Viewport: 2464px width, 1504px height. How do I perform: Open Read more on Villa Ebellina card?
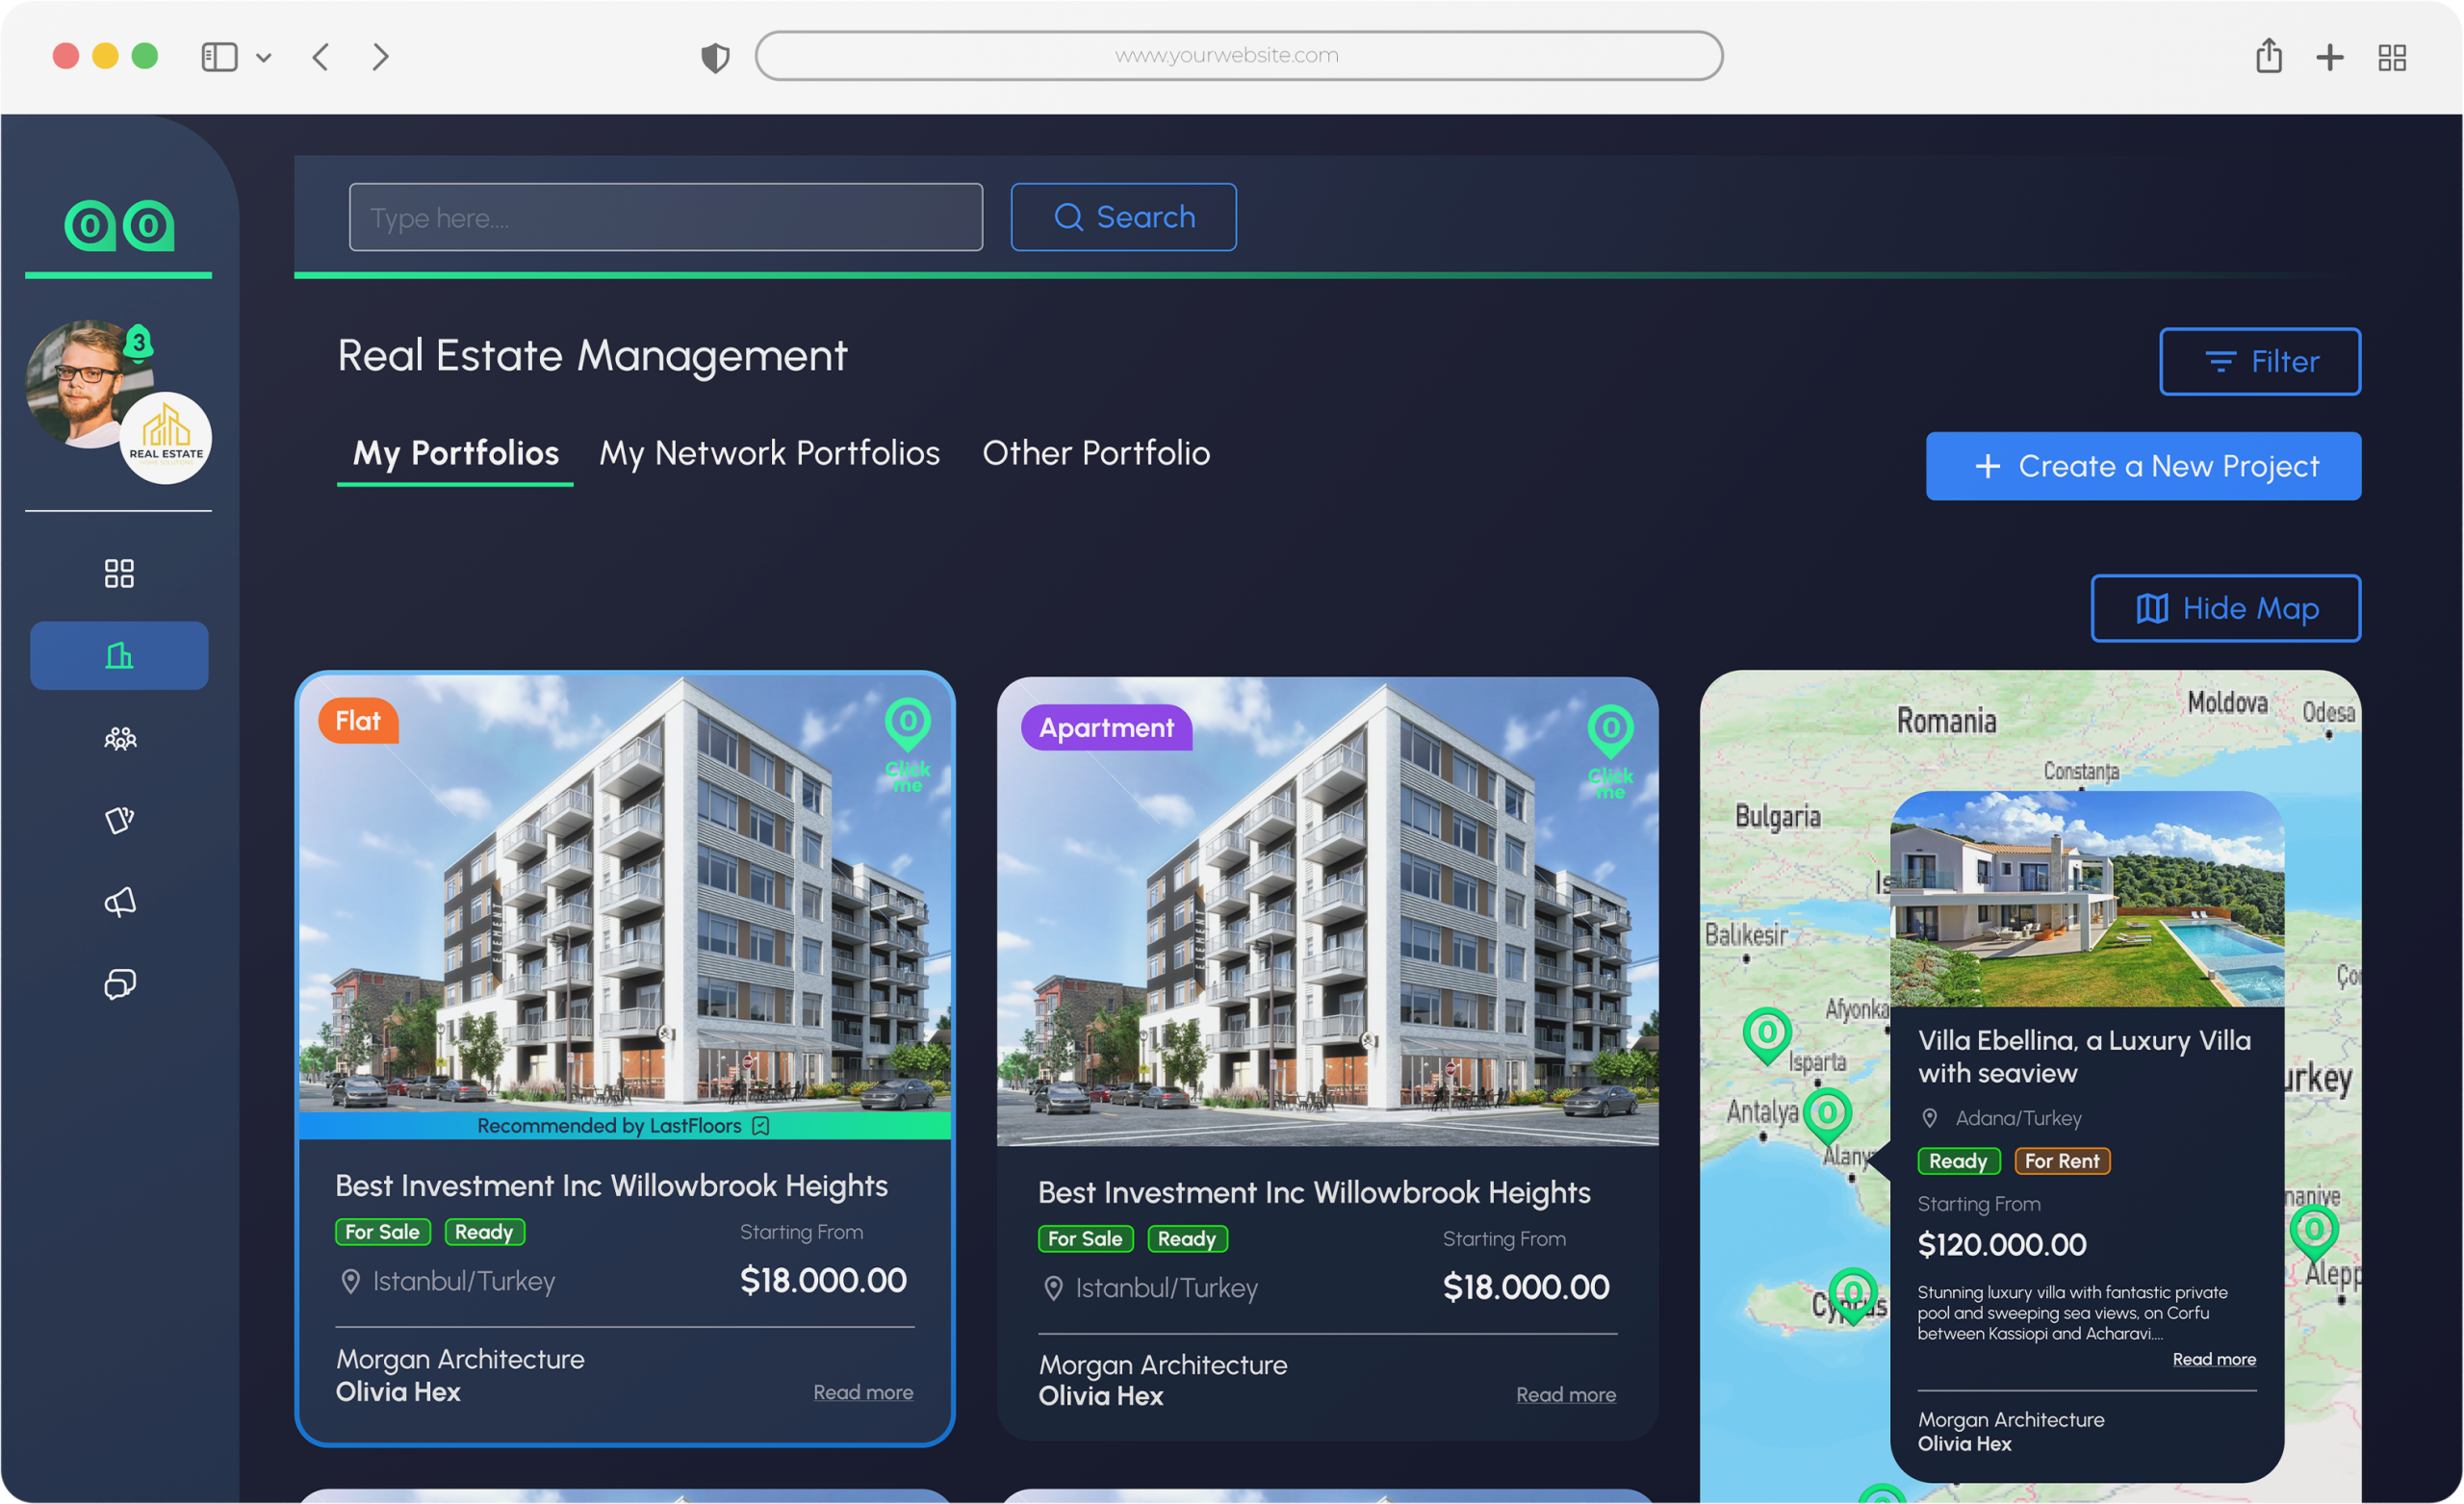pos(2214,1359)
